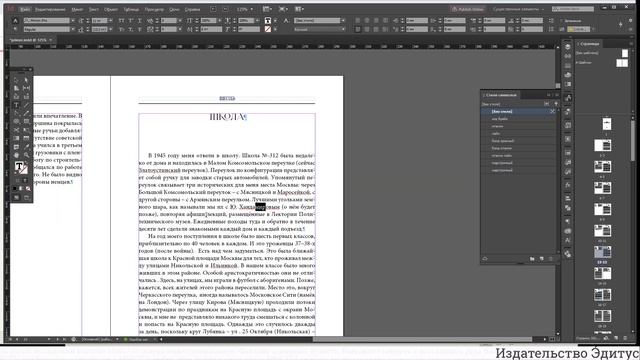Select the Type tool in toolbox
The width and height of the screenshot is (640, 360).
coord(16,105)
